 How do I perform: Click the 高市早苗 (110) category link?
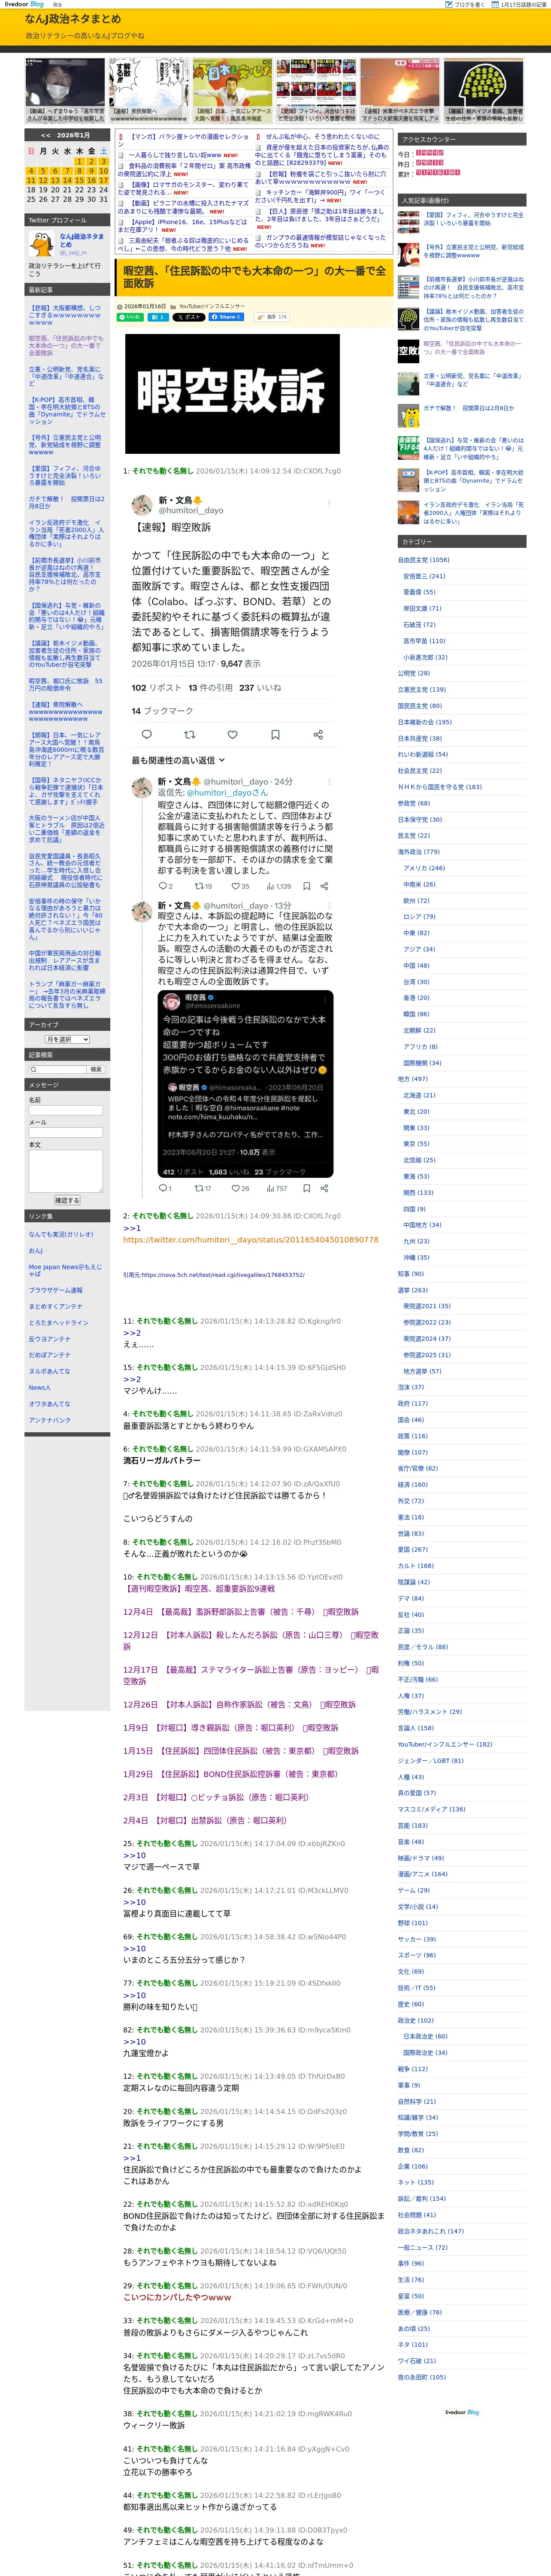coord(424,641)
